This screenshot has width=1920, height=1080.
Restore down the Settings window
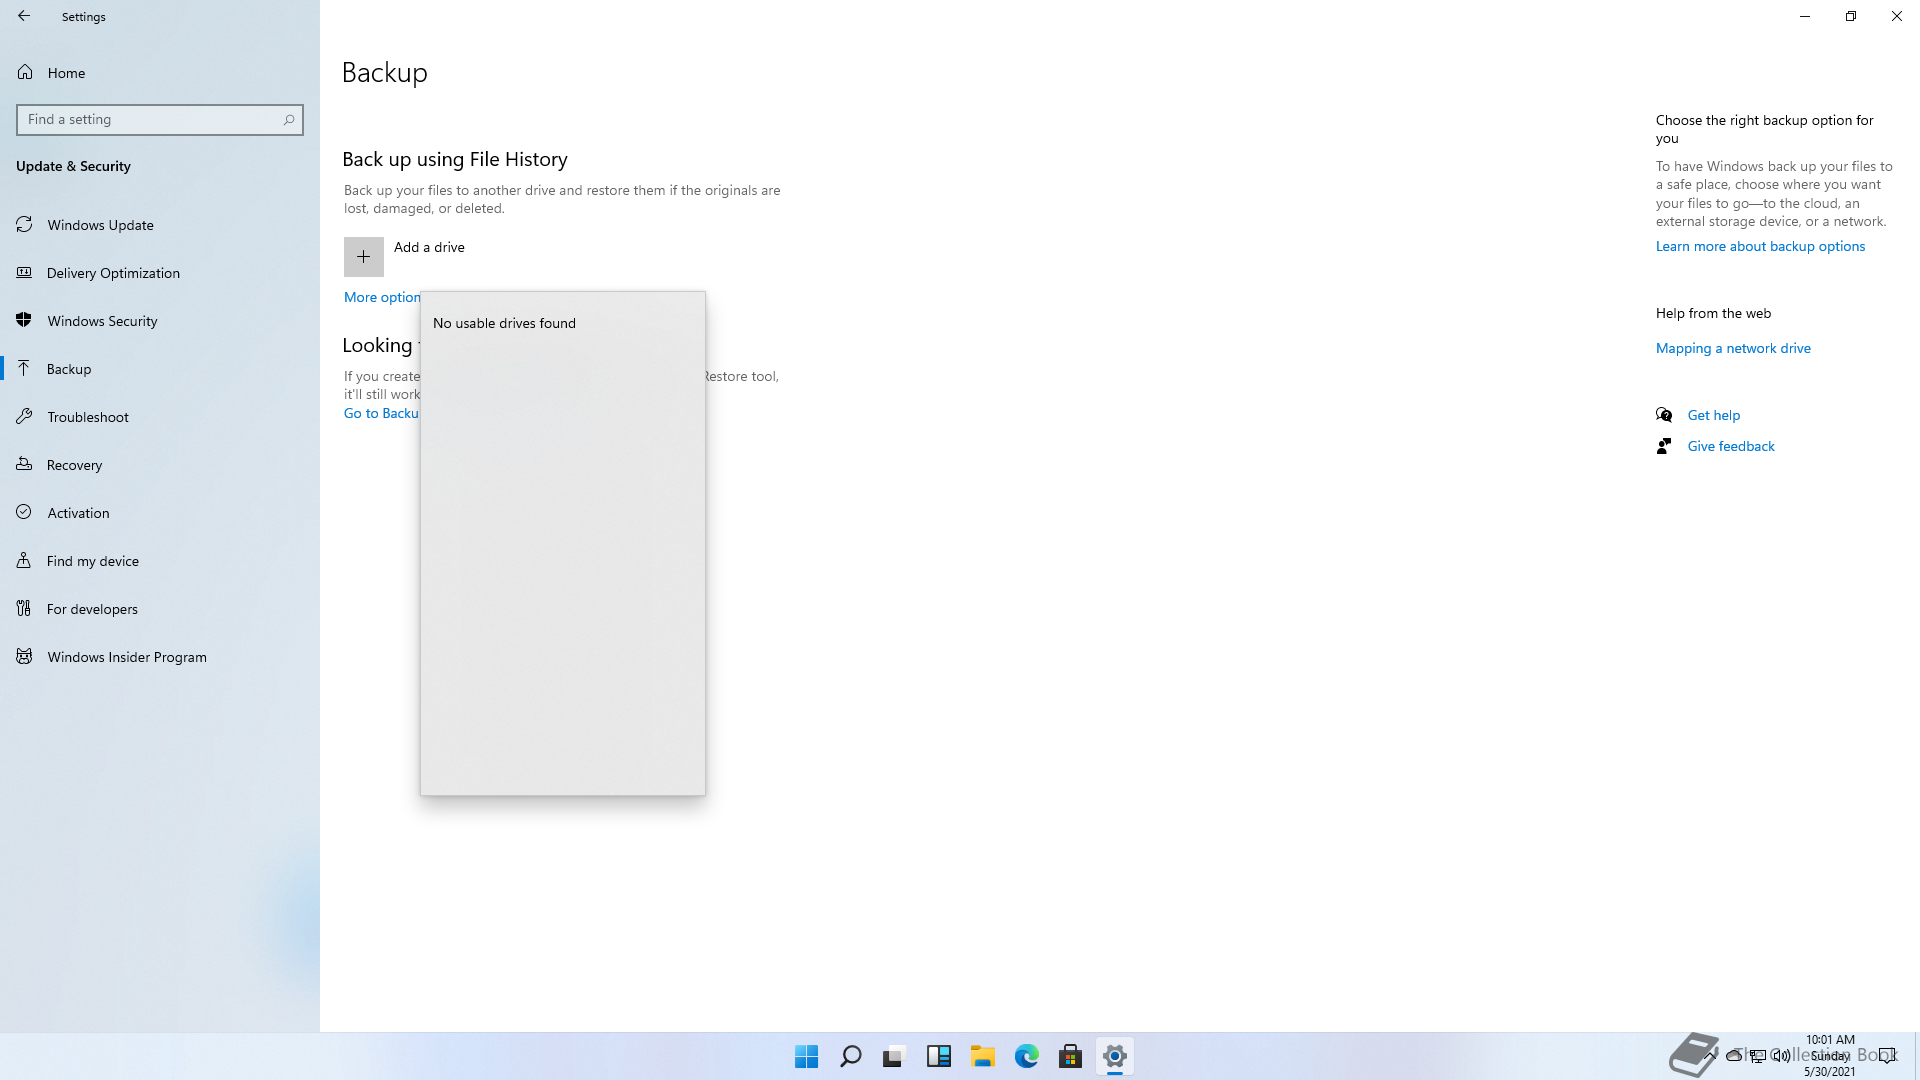click(1851, 16)
